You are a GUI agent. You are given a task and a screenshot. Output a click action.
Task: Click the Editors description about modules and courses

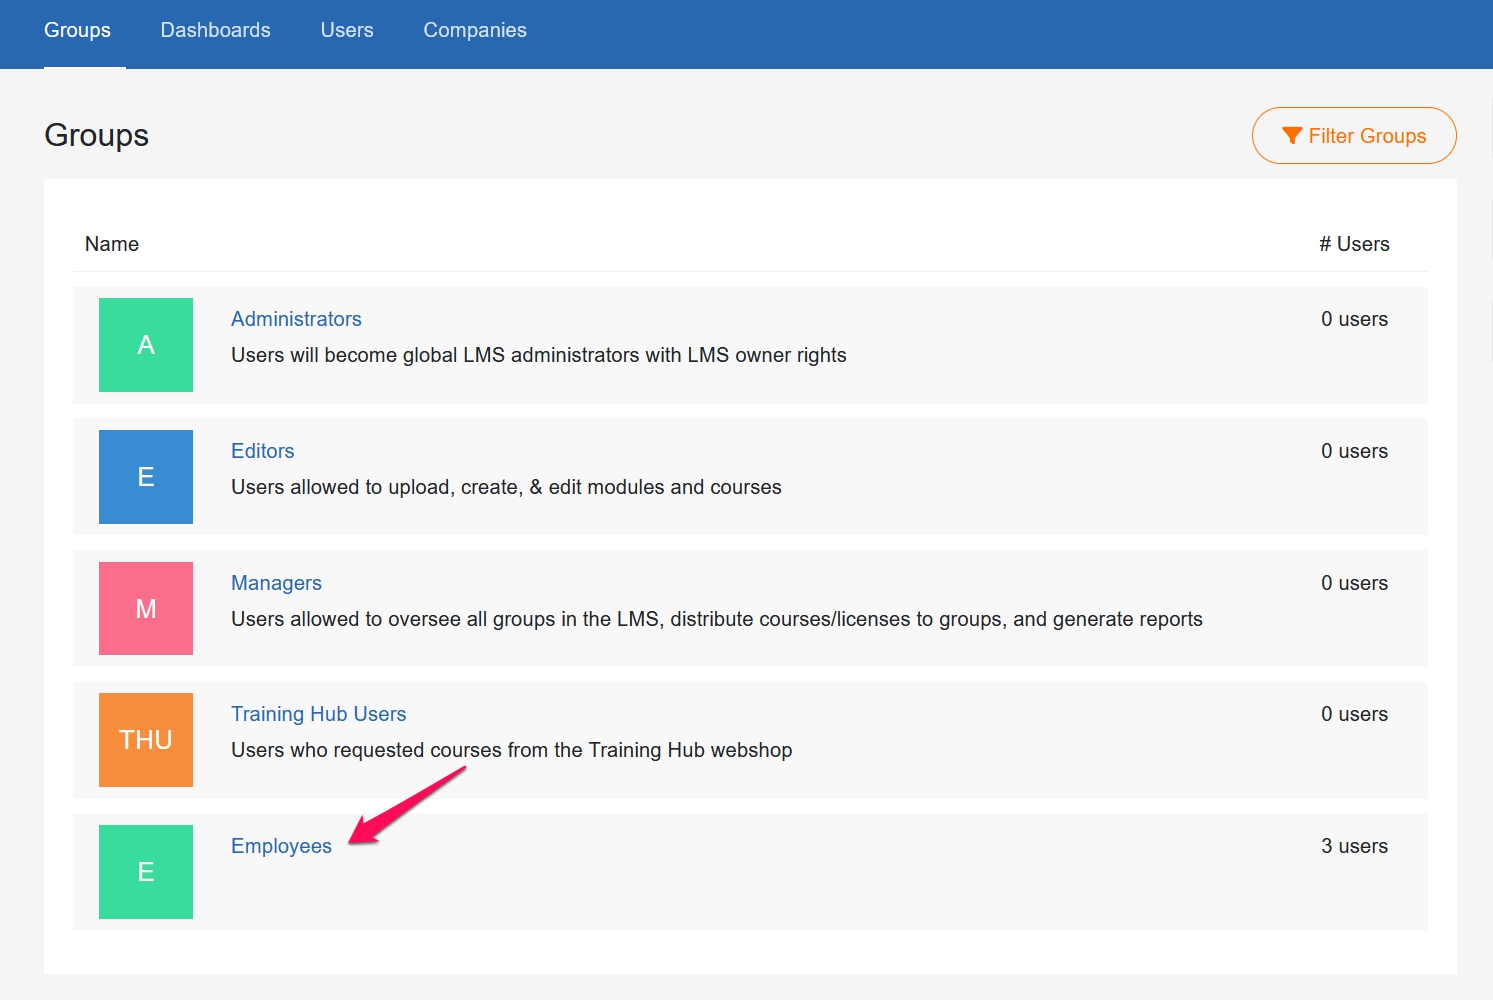pos(506,487)
